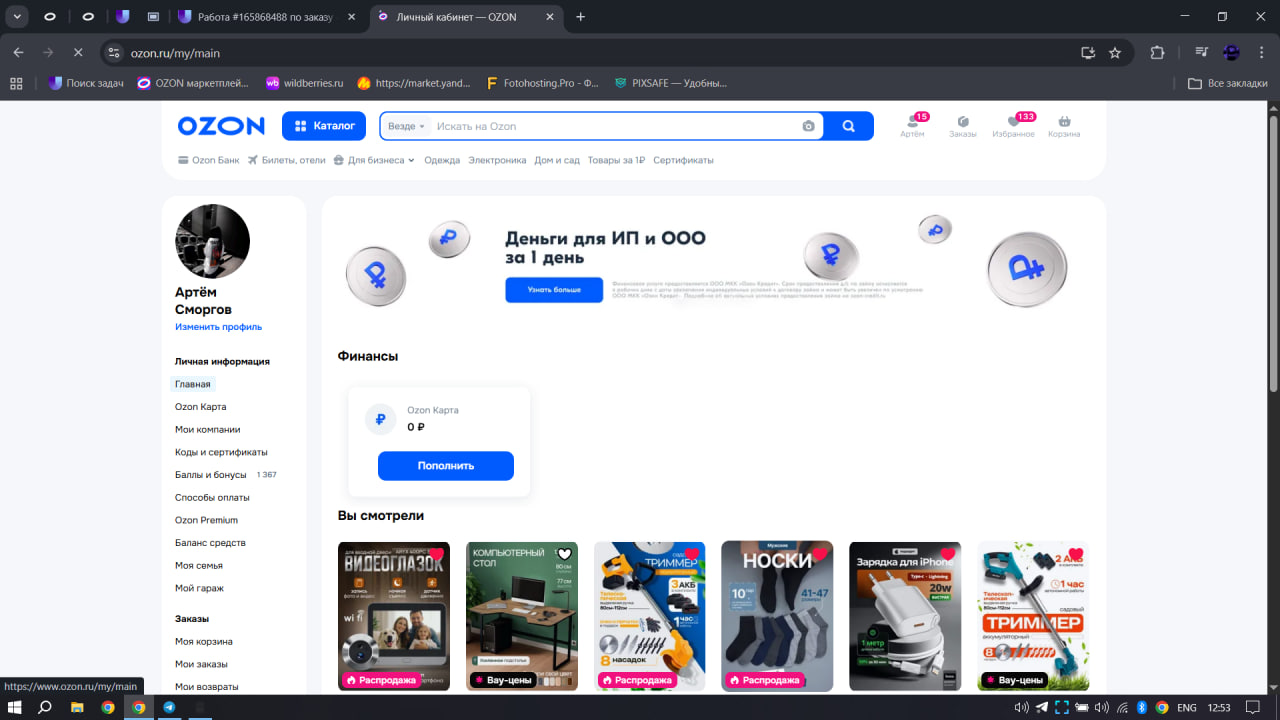Open the Видеоглазок product card
The width and height of the screenshot is (1280, 720).
[394, 616]
